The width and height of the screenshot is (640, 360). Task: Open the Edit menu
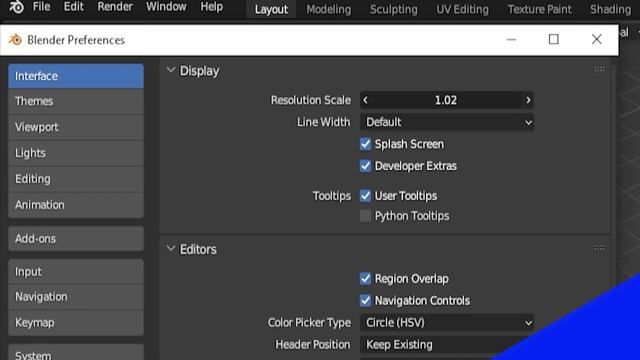coord(73,7)
